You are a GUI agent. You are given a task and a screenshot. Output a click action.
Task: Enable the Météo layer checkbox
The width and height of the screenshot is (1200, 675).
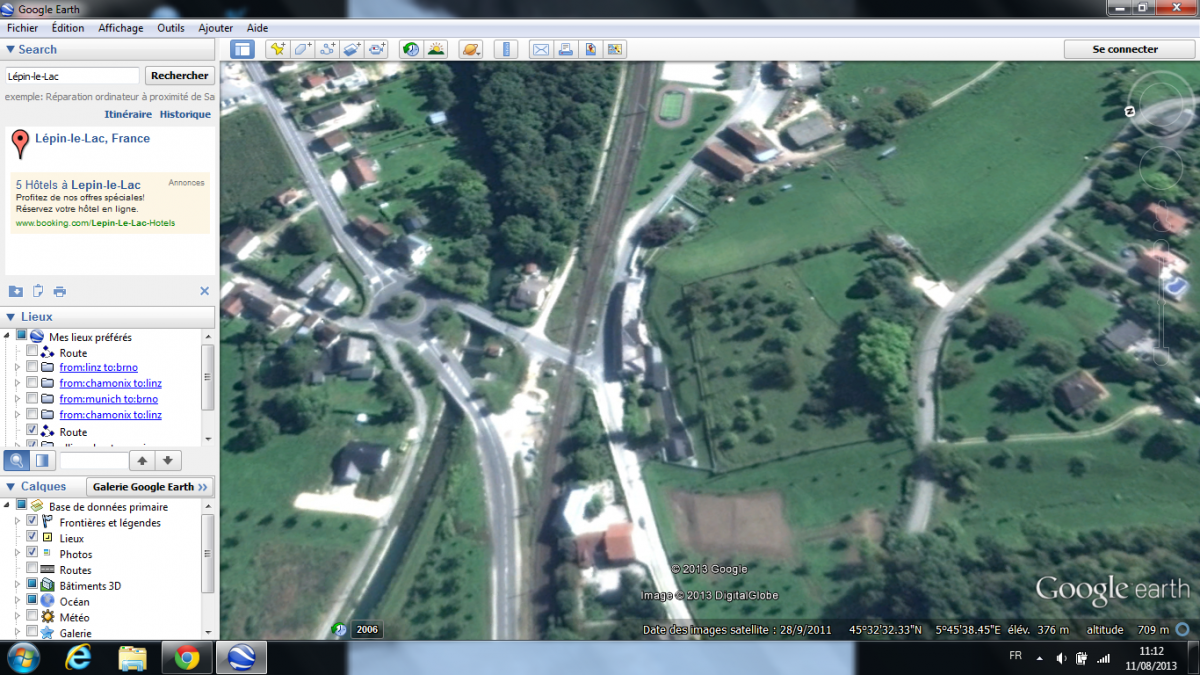click(x=32, y=617)
